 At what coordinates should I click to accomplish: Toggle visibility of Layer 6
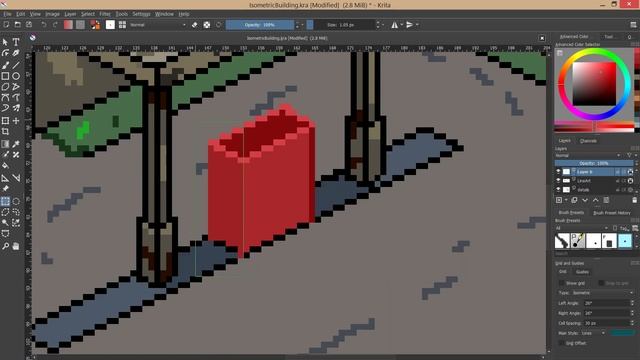click(x=558, y=172)
